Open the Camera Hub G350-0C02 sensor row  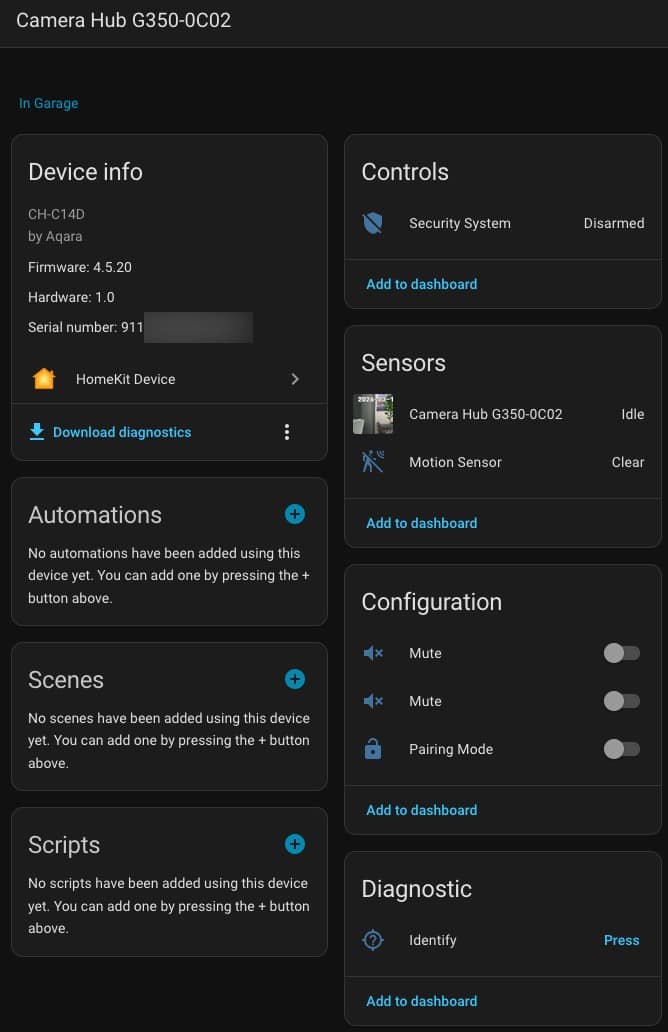[x=485, y=414]
